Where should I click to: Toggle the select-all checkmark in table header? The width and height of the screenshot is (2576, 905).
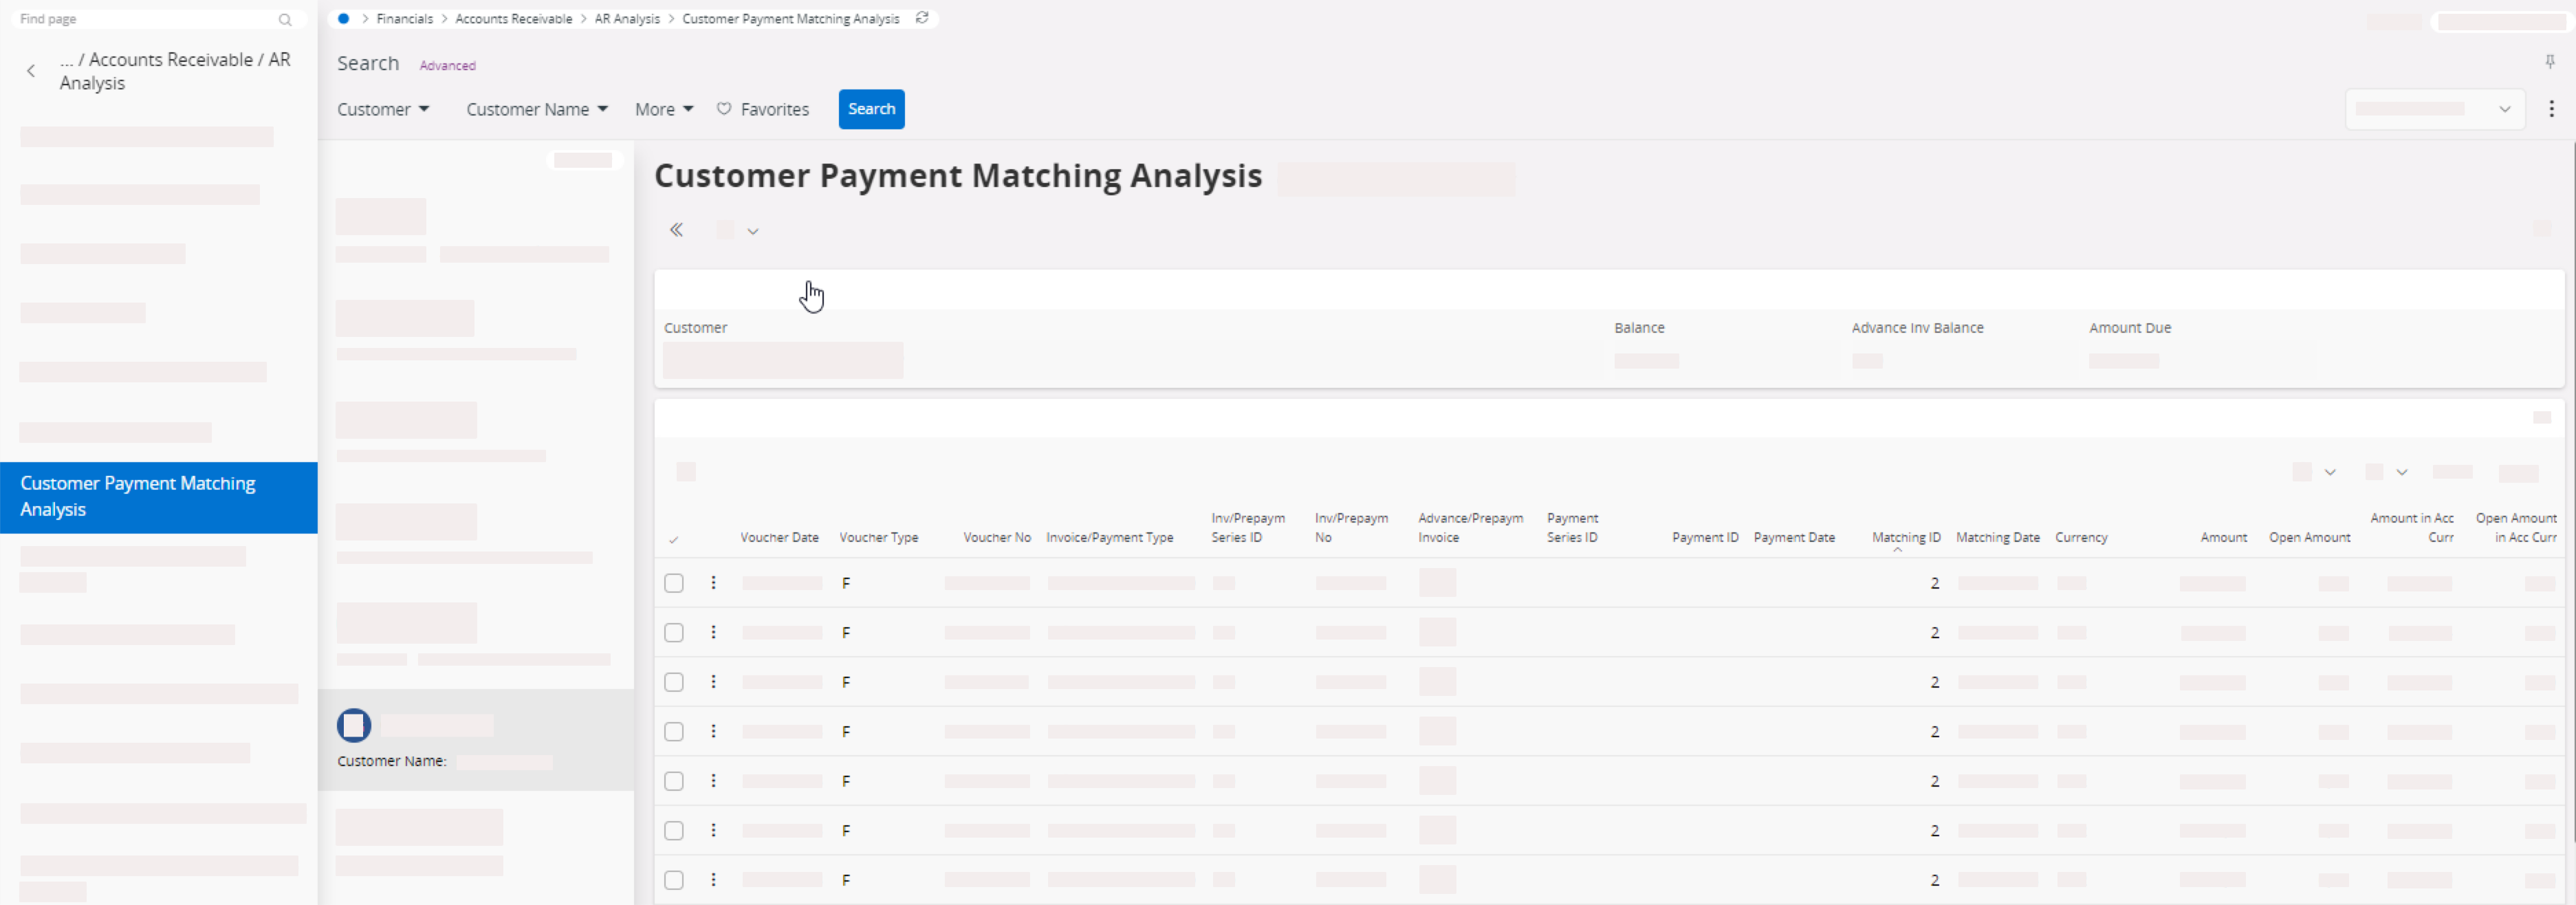674,540
